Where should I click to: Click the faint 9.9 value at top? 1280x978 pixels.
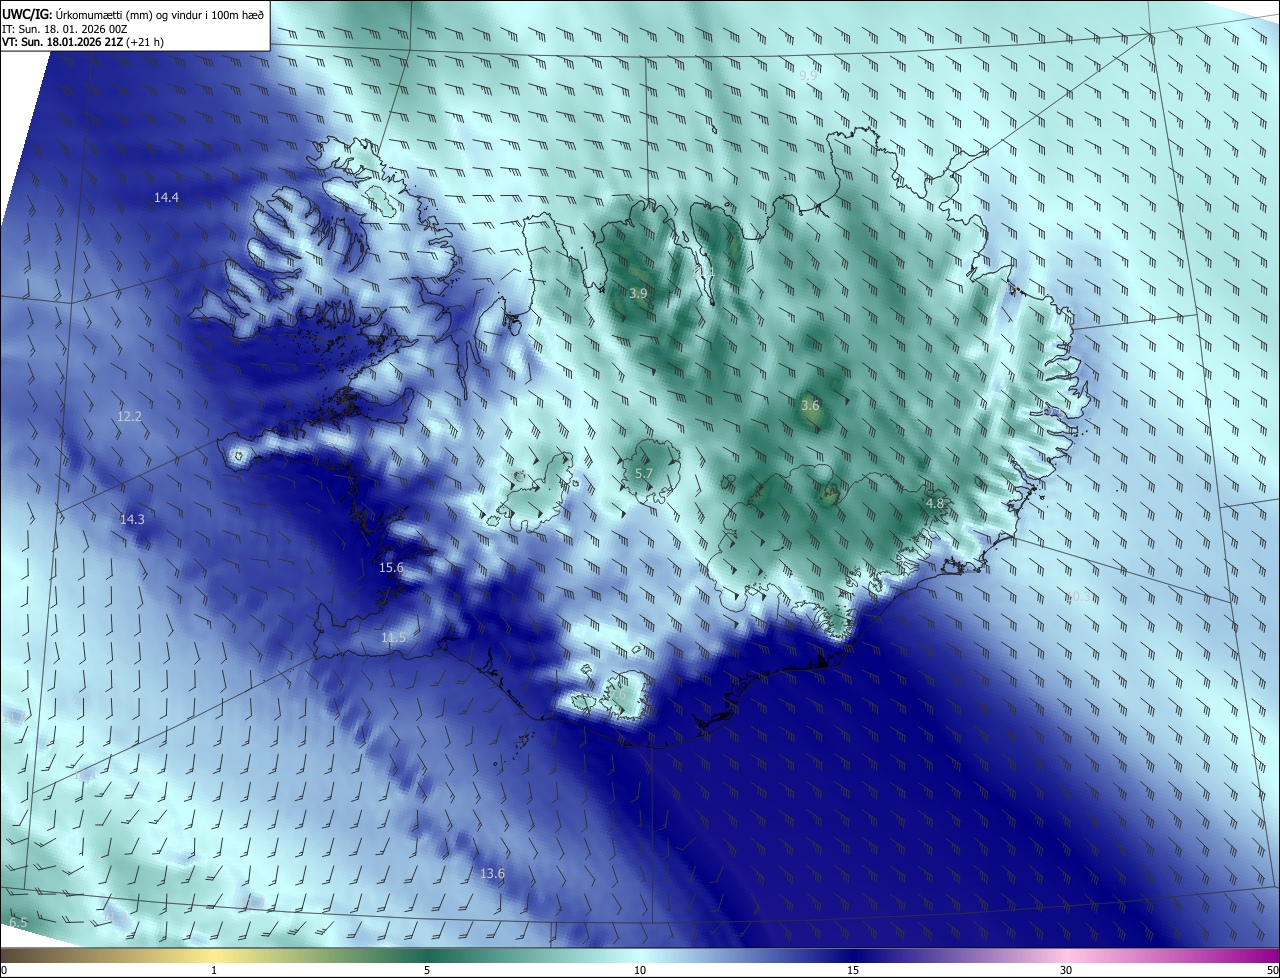pyautogui.click(x=808, y=75)
